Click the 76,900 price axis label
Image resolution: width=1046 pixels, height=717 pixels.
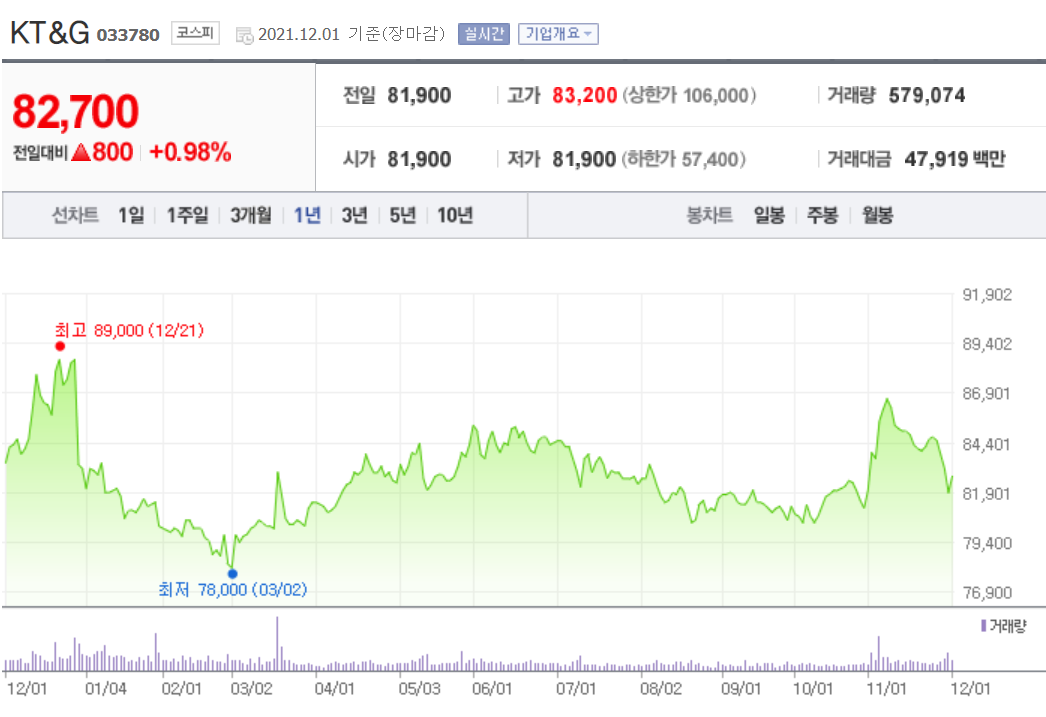(987, 592)
